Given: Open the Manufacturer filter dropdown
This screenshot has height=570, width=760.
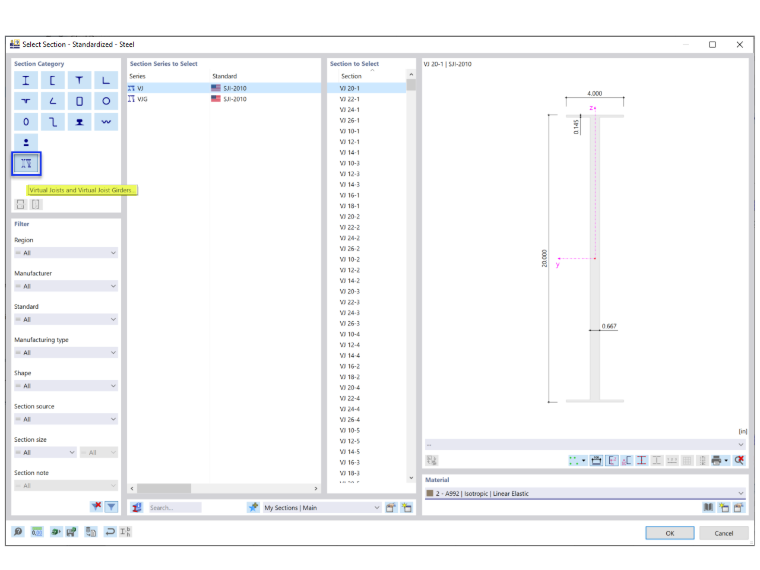Looking at the screenshot, I should pyautogui.click(x=66, y=286).
